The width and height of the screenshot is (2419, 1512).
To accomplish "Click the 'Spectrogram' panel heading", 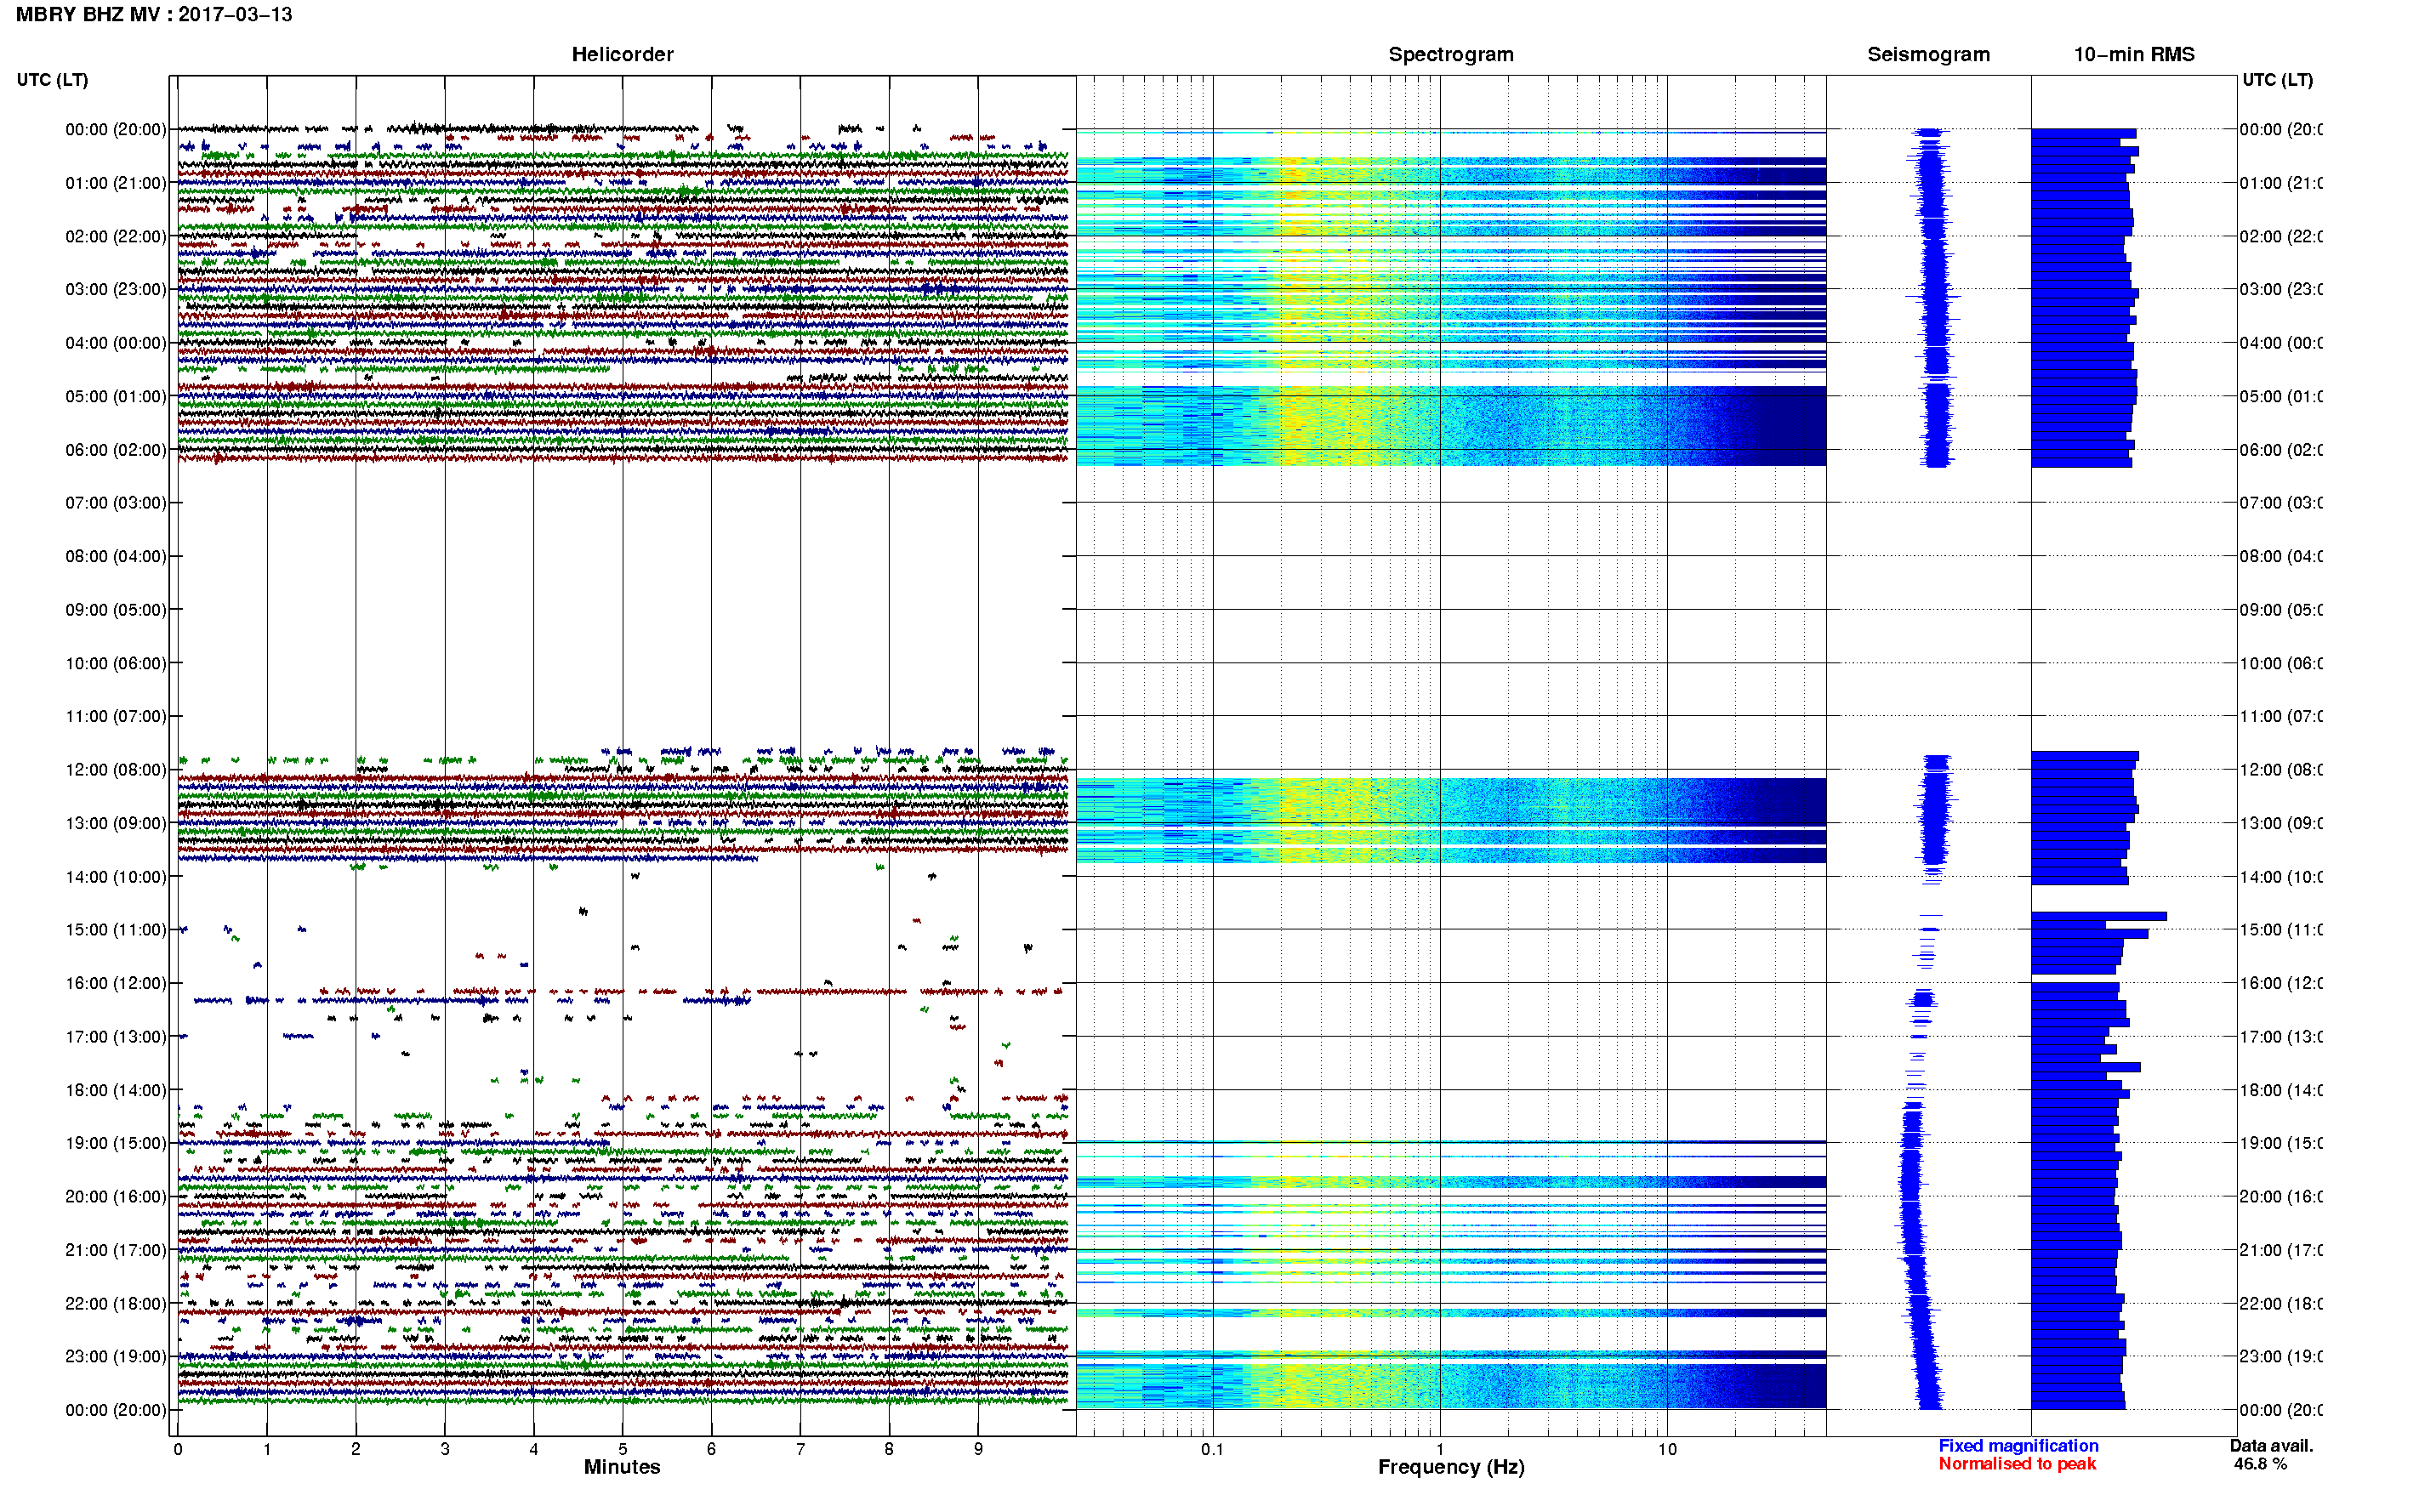I will pyautogui.click(x=1451, y=55).
